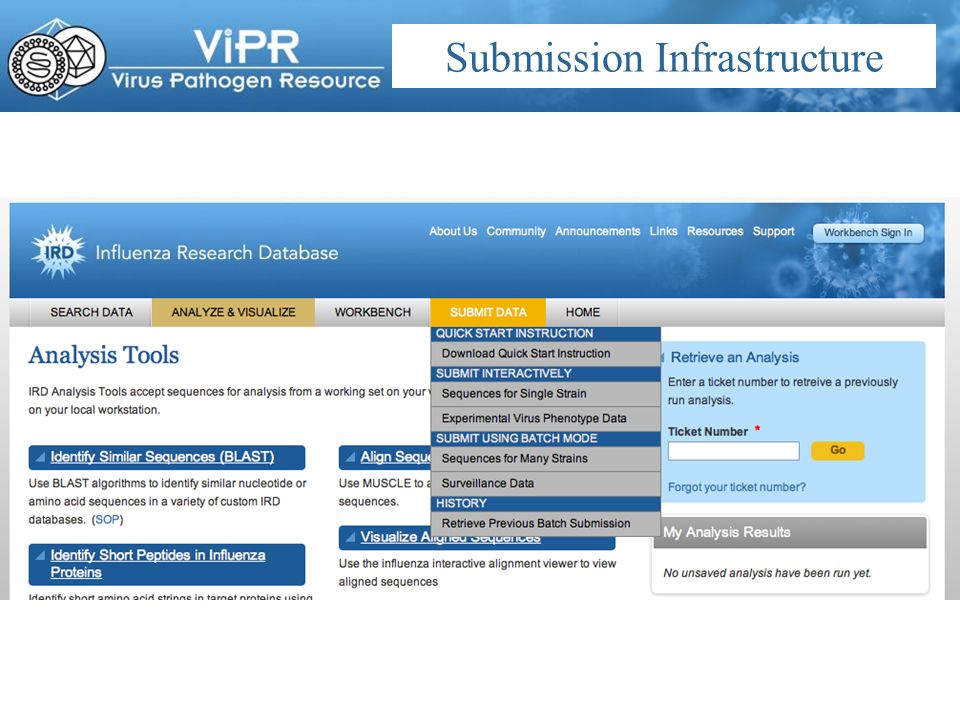Image resolution: width=960 pixels, height=720 pixels.
Task: Click the triangle icon beside Visualize Aligned Sequences
Action: click(x=350, y=537)
